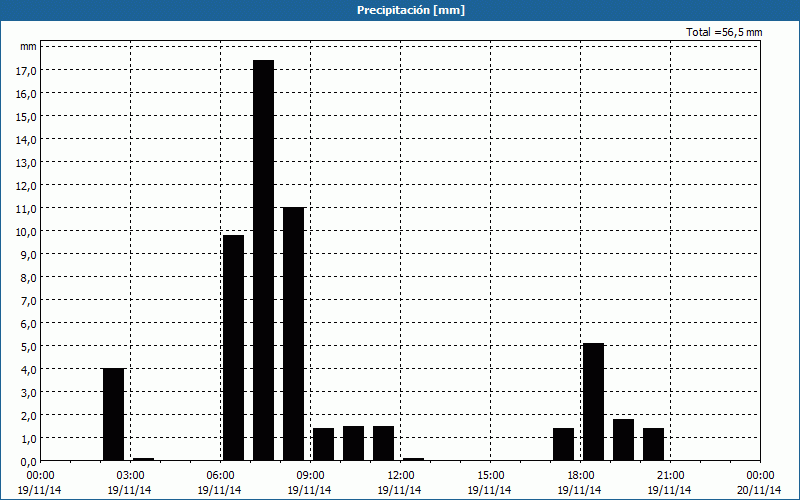Select the 1,0 y-axis value
The image size is (800, 500).
(x=29, y=438)
